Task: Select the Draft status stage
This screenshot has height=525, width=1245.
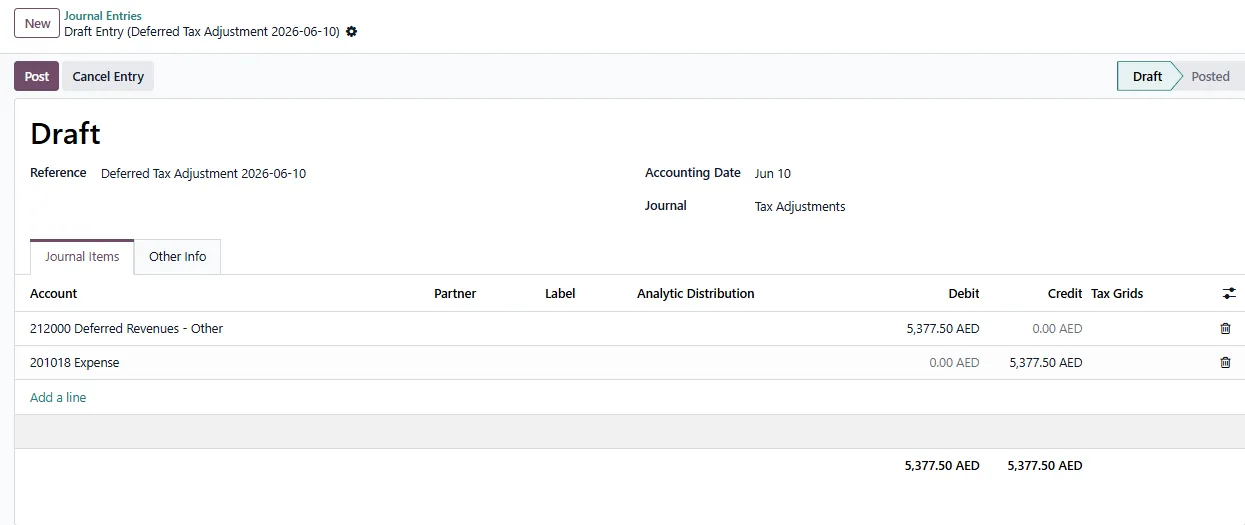Action: [x=1147, y=76]
